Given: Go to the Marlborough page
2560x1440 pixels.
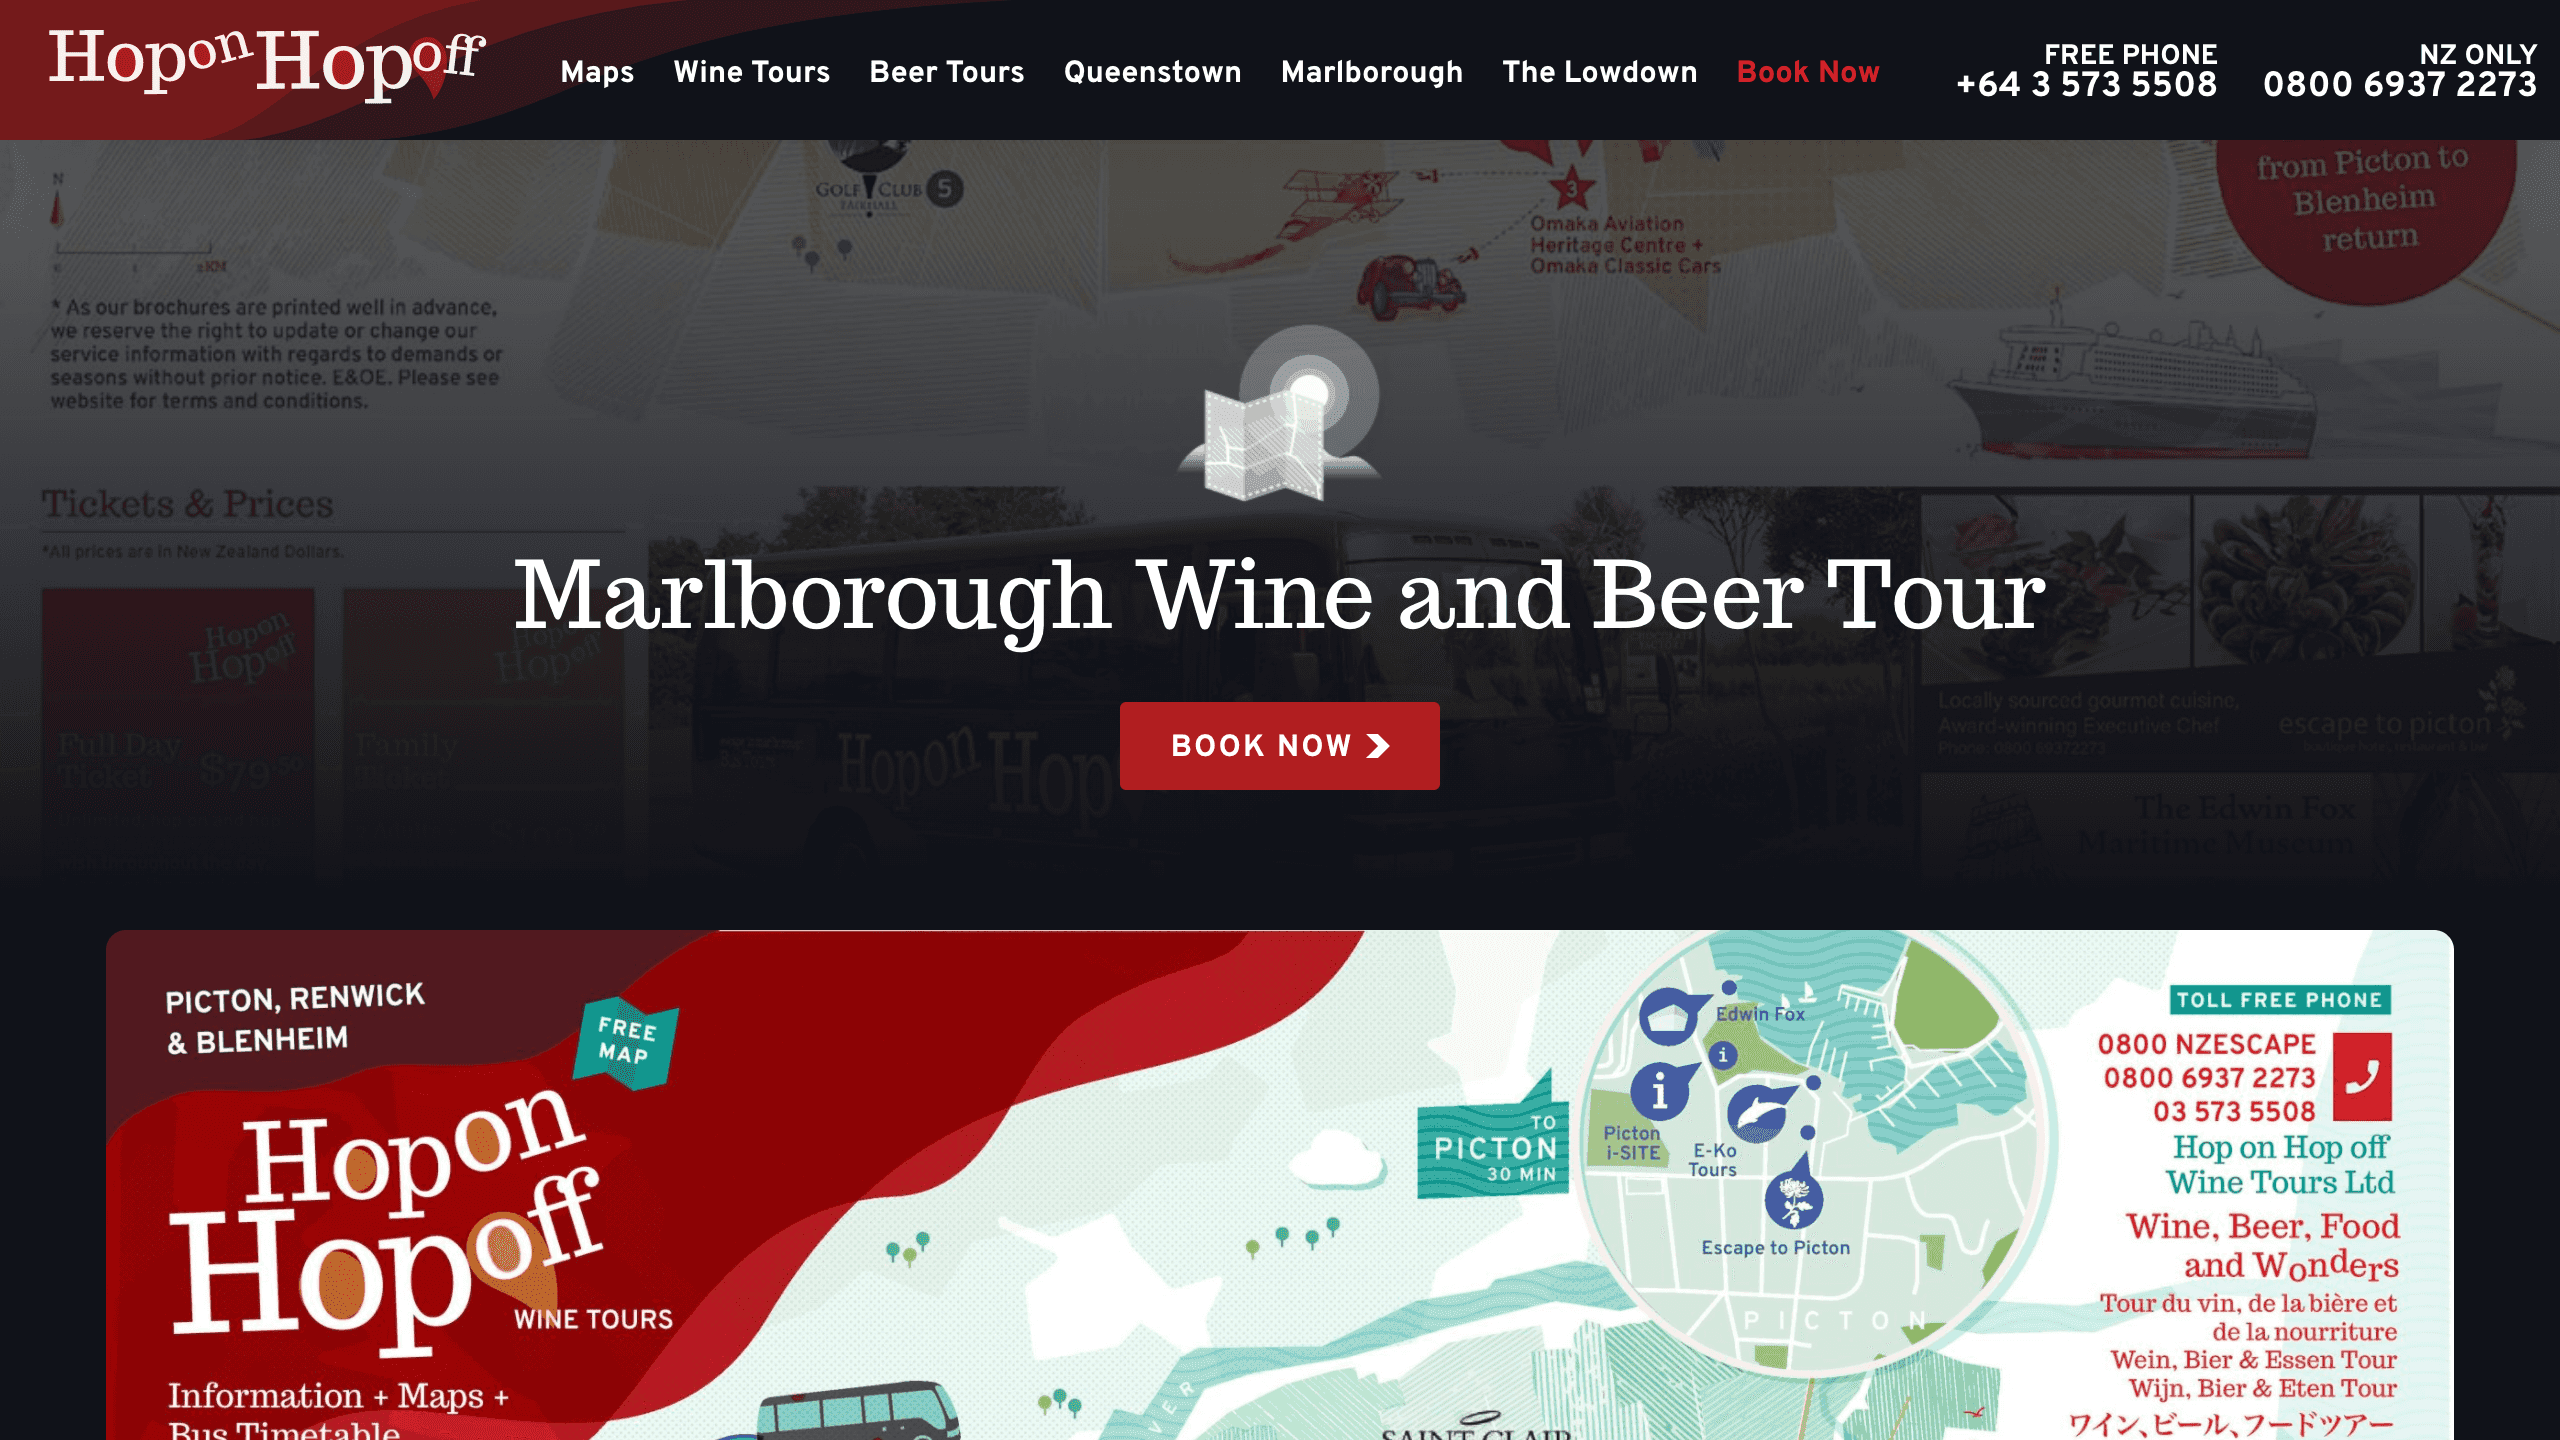Looking at the screenshot, I should click(x=1372, y=72).
